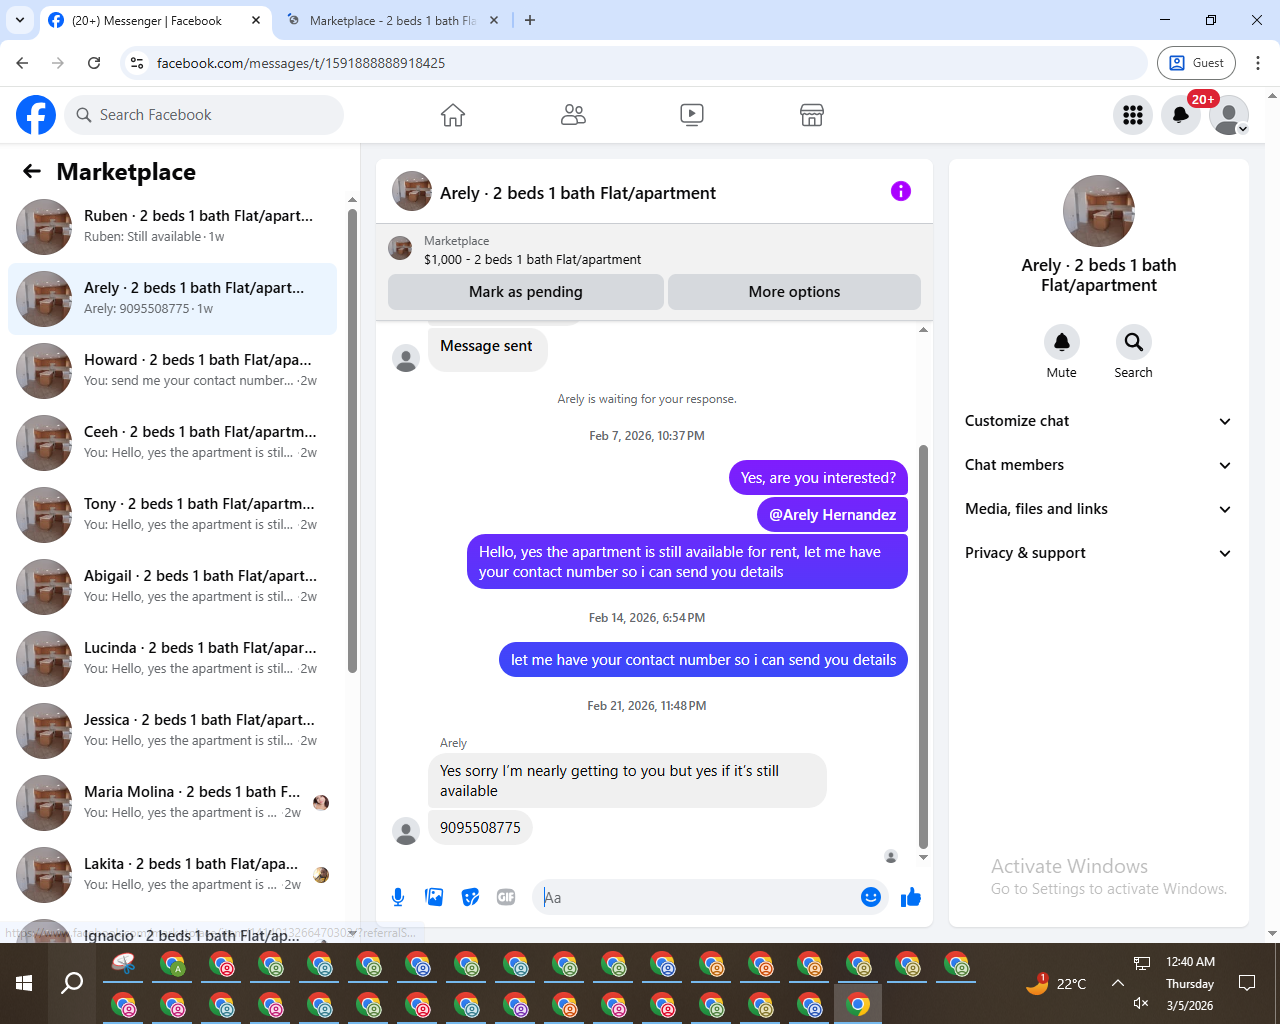1280x1024 pixels.
Task: Click the chat messages scrollbar
Action: 923,645
